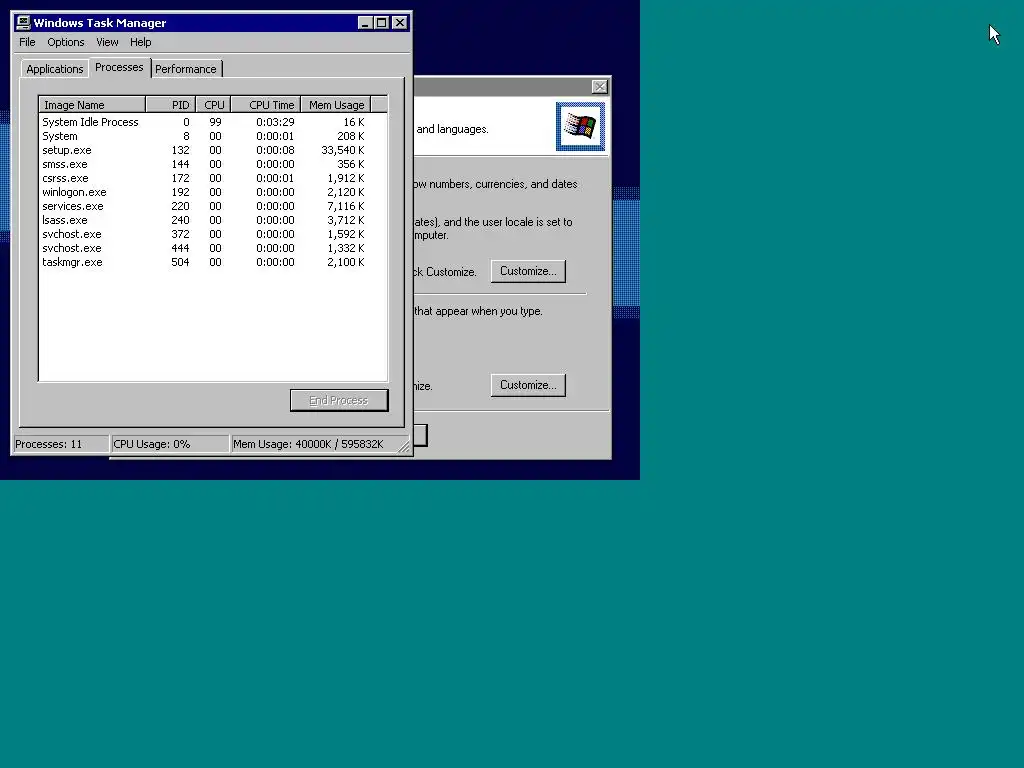
Task: Click the 0:03:29 CPU time value
Action: pyautogui.click(x=275, y=122)
